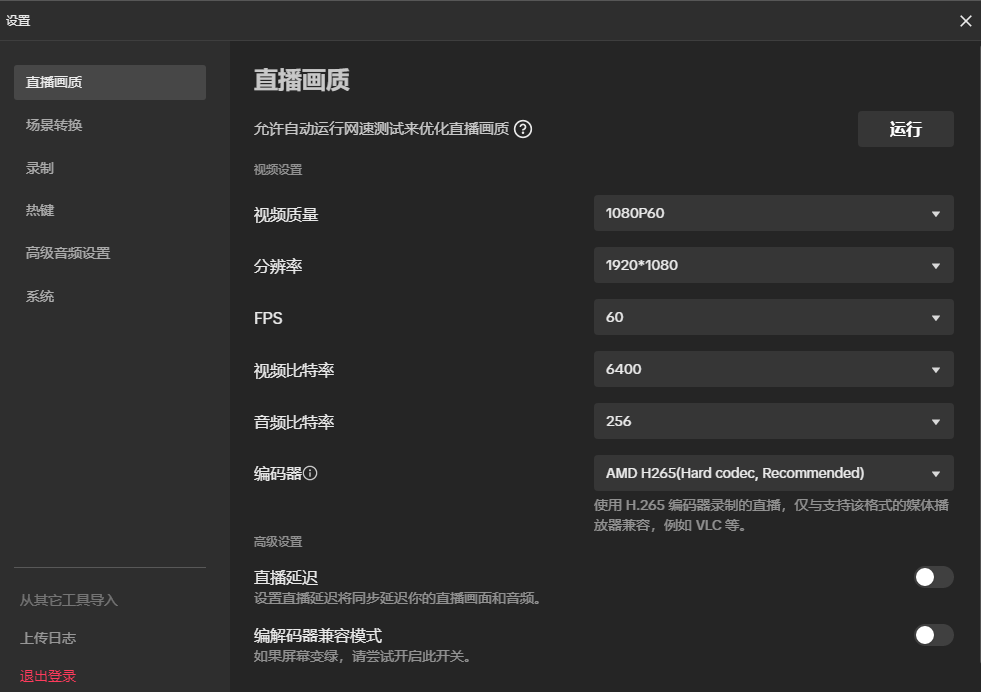Image resolution: width=981 pixels, height=692 pixels.
Task: Switch to the 系统 tab
Action: pyautogui.click(x=39, y=296)
